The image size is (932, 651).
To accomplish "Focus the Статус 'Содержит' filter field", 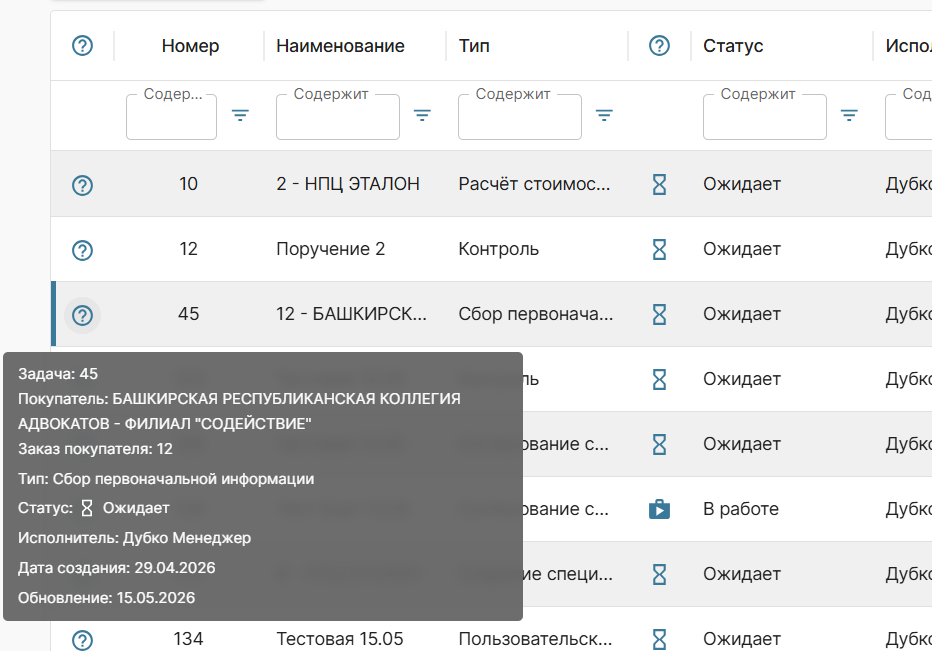I will [764, 117].
